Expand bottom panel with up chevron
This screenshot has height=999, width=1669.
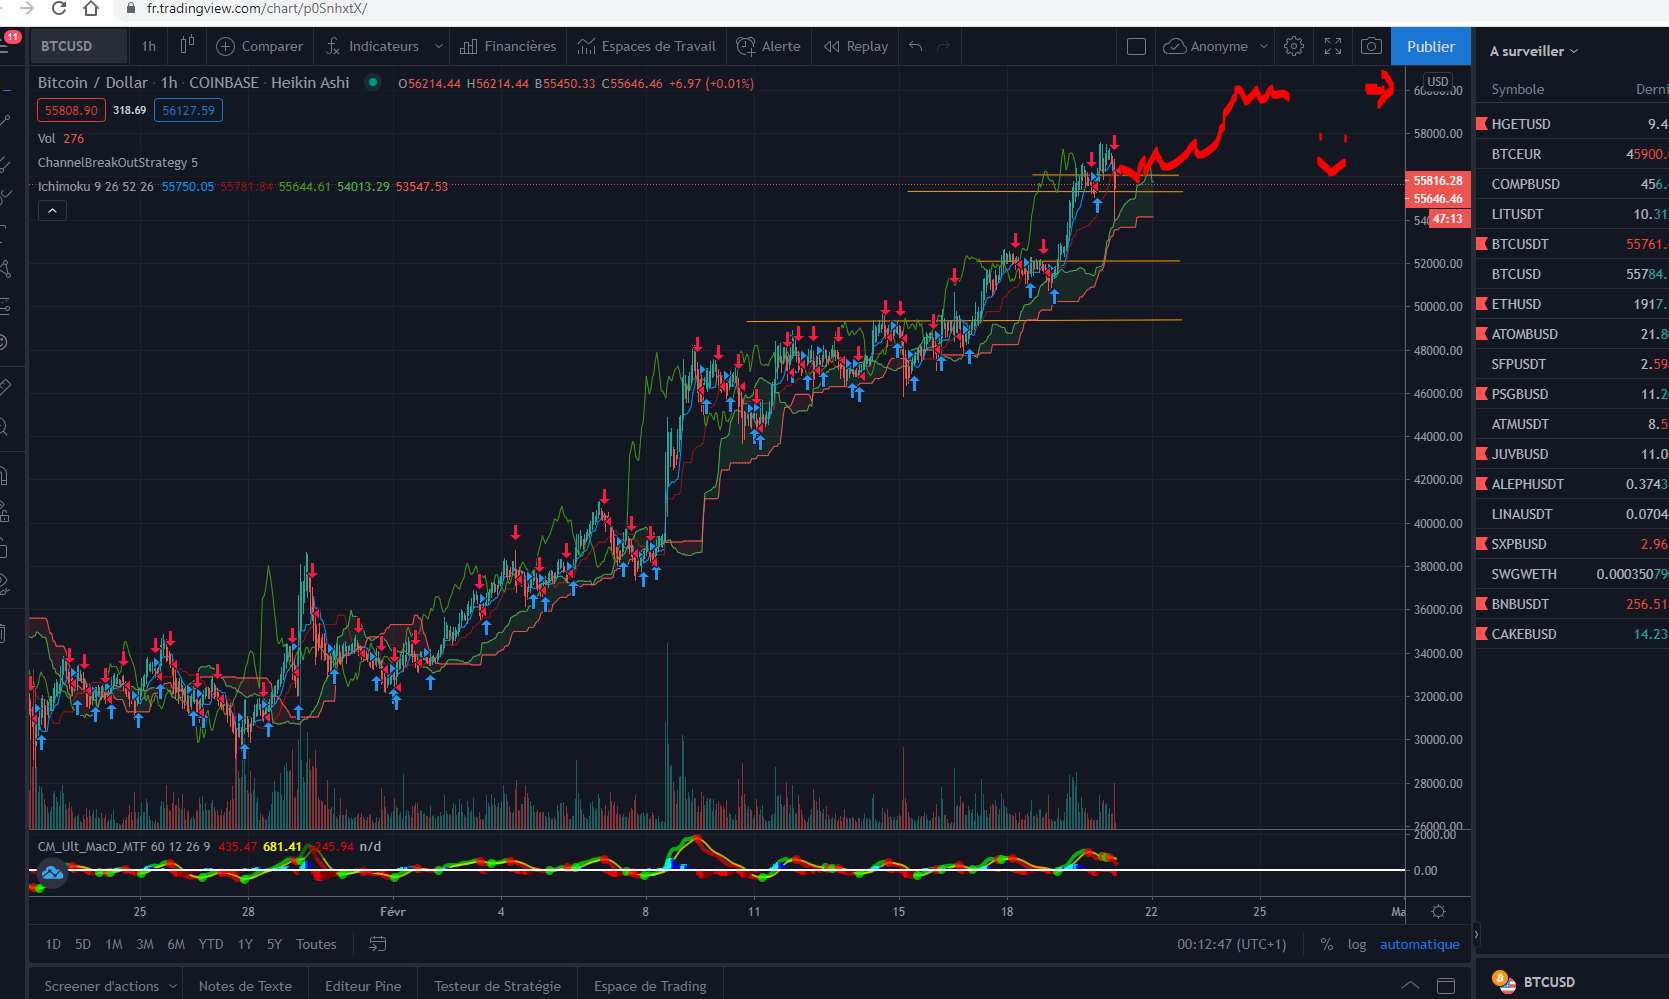point(1410,986)
